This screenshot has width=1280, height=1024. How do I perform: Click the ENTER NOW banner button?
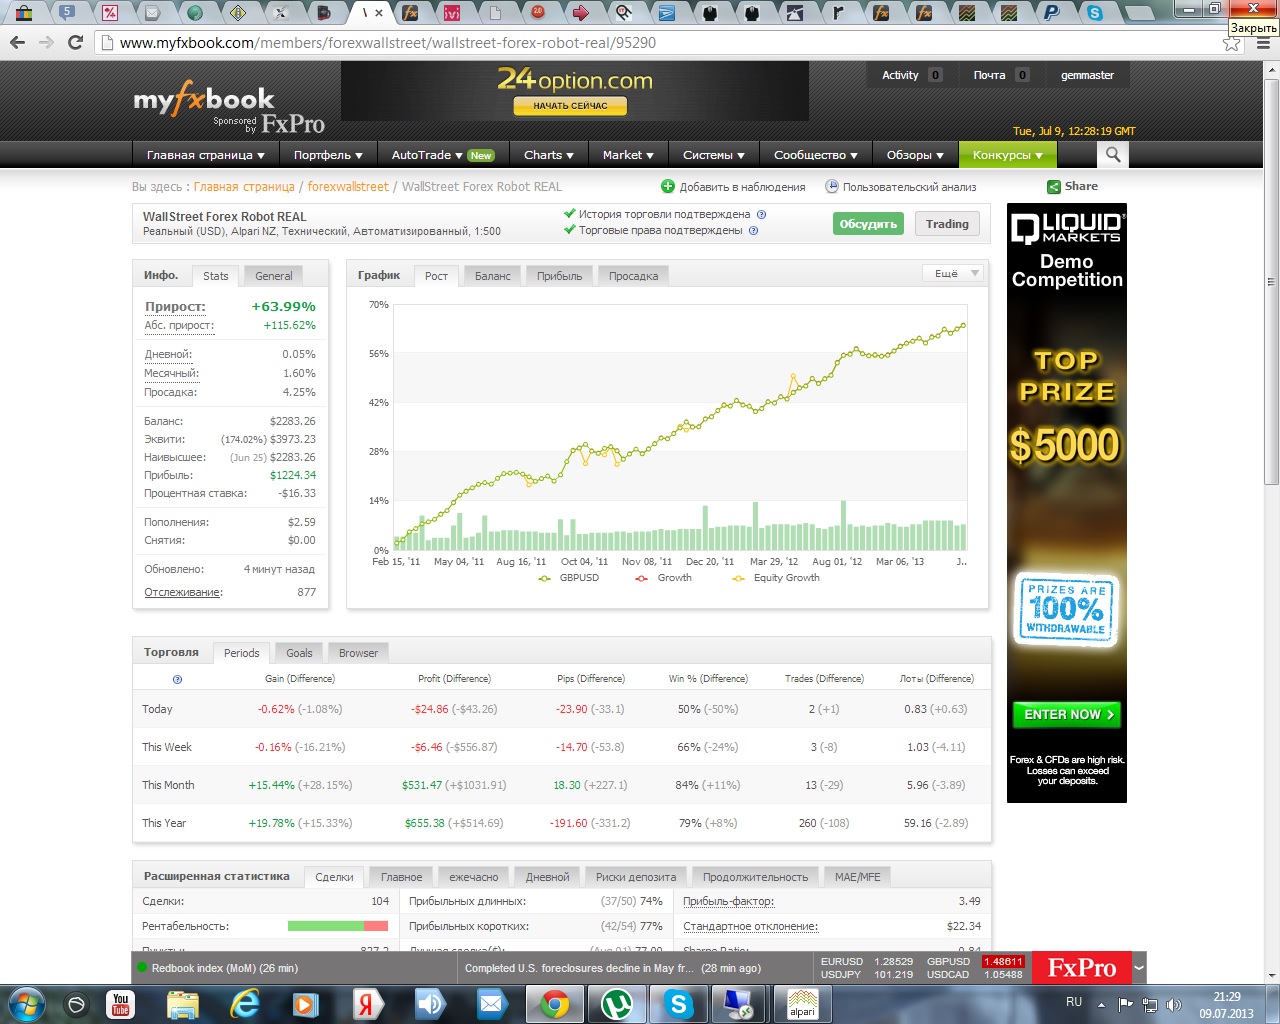(x=1067, y=714)
